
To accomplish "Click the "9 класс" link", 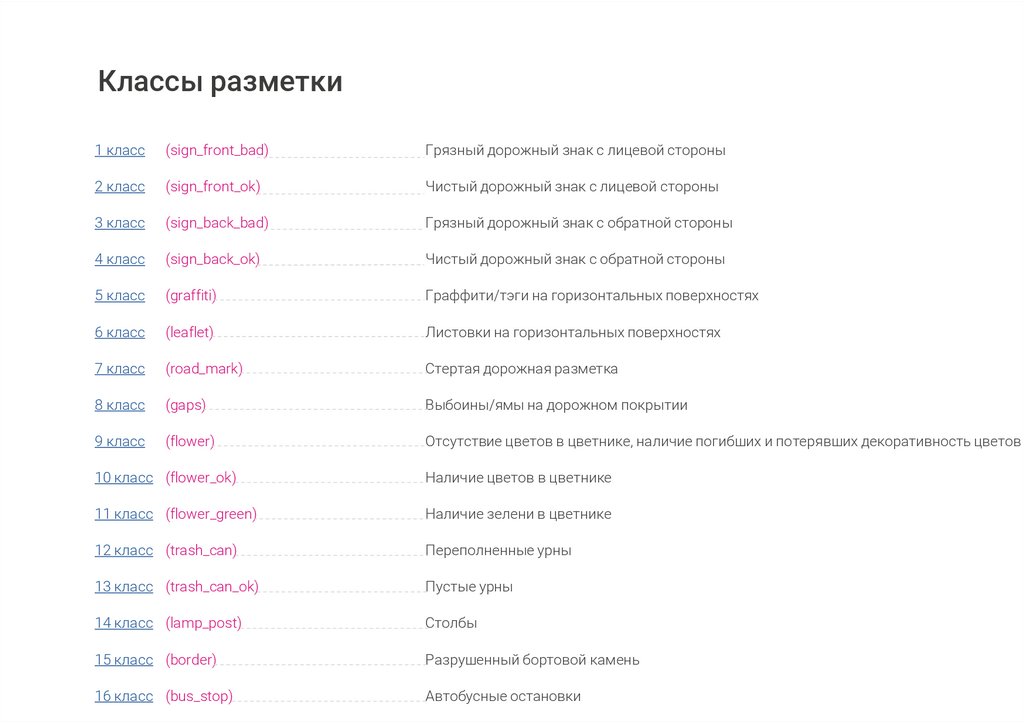I will (120, 441).
